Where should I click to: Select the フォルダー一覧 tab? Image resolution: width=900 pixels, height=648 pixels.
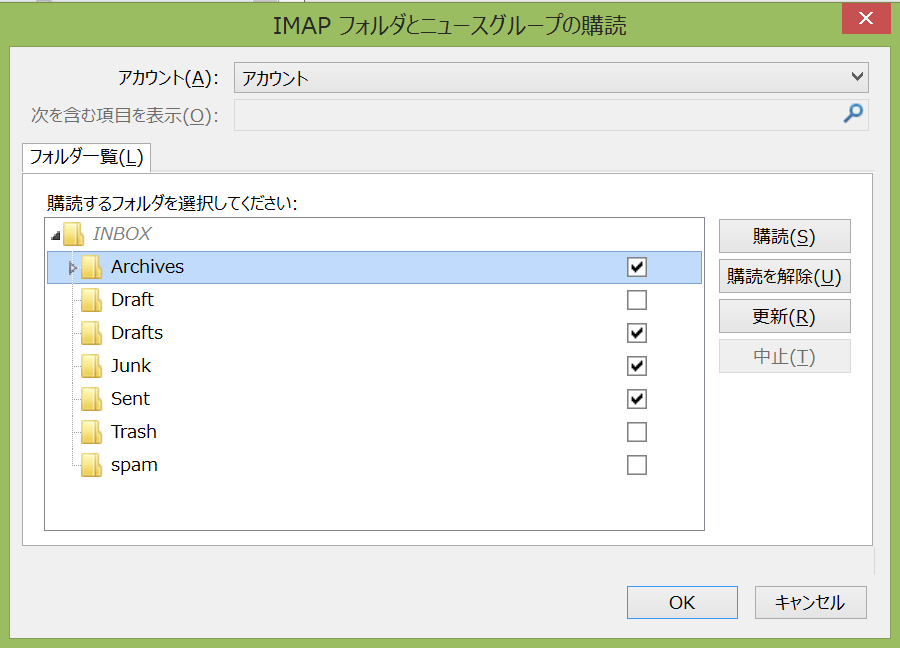tap(86, 157)
